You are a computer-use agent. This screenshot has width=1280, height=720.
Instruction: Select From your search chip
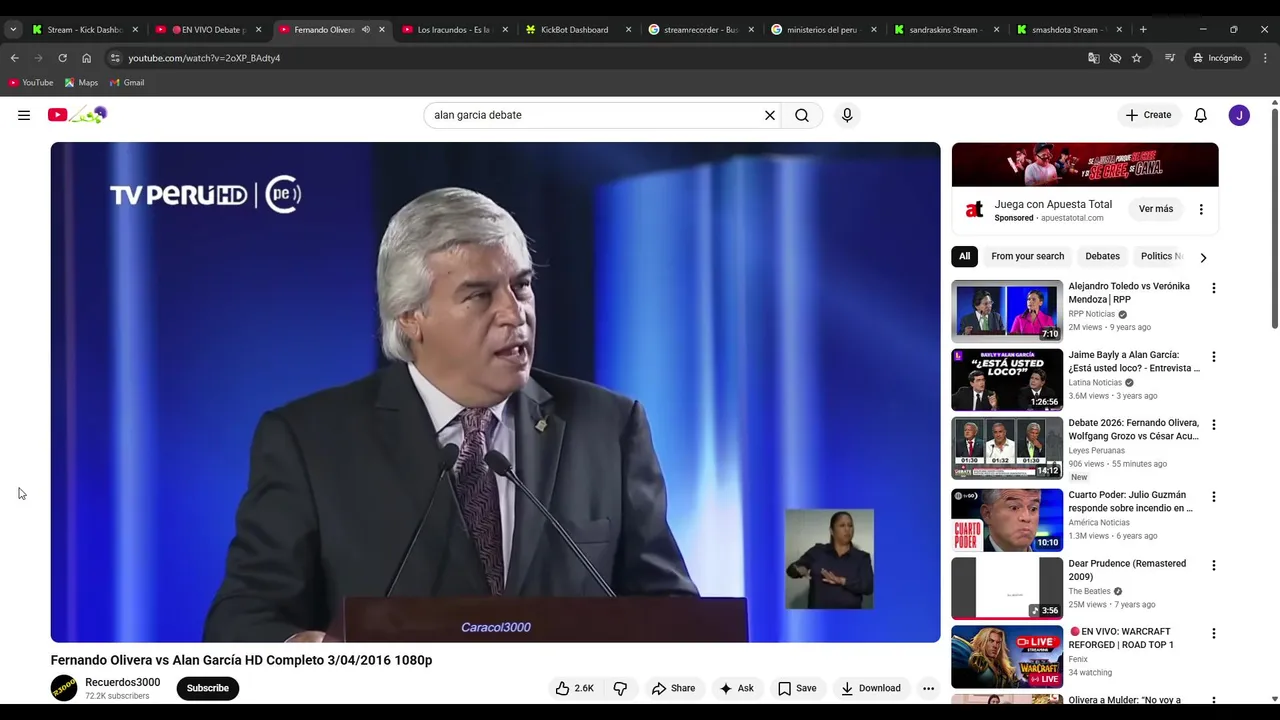[x=1027, y=257]
